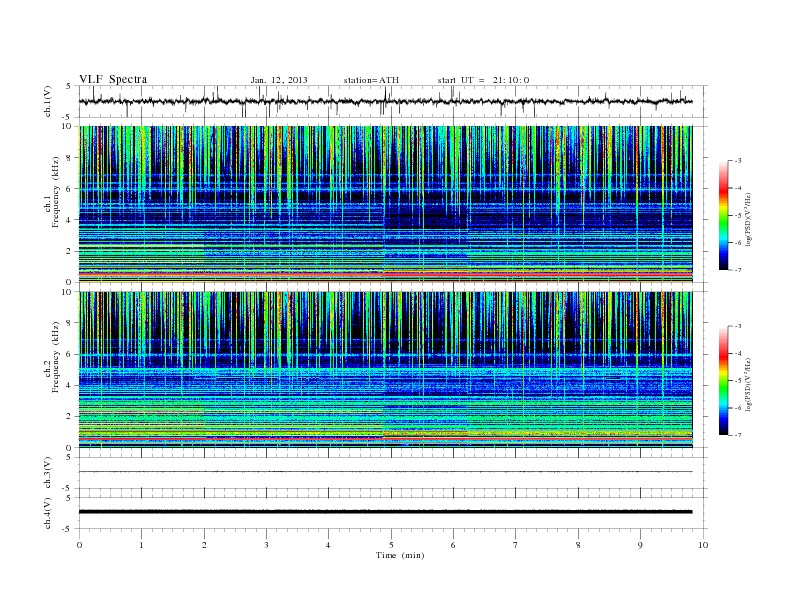Click the "VLF Spectra" plot title
Viewport: 792px width, 612px height.
113,79
